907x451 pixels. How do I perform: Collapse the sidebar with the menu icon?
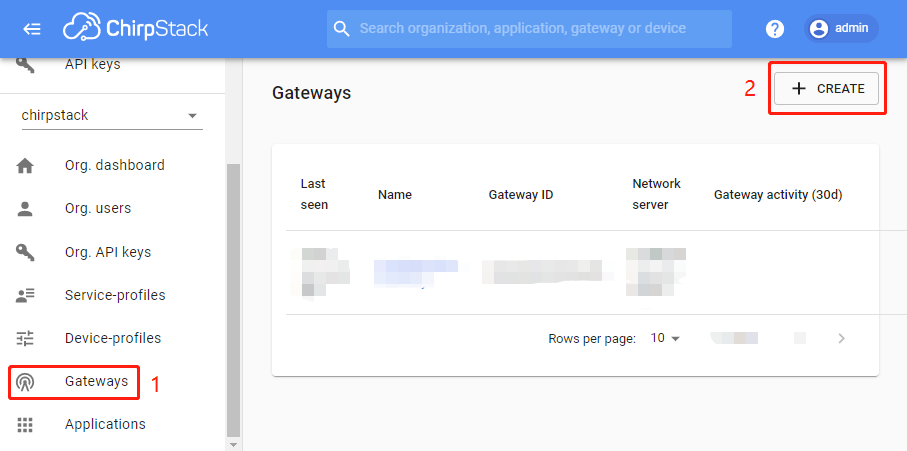(32, 29)
